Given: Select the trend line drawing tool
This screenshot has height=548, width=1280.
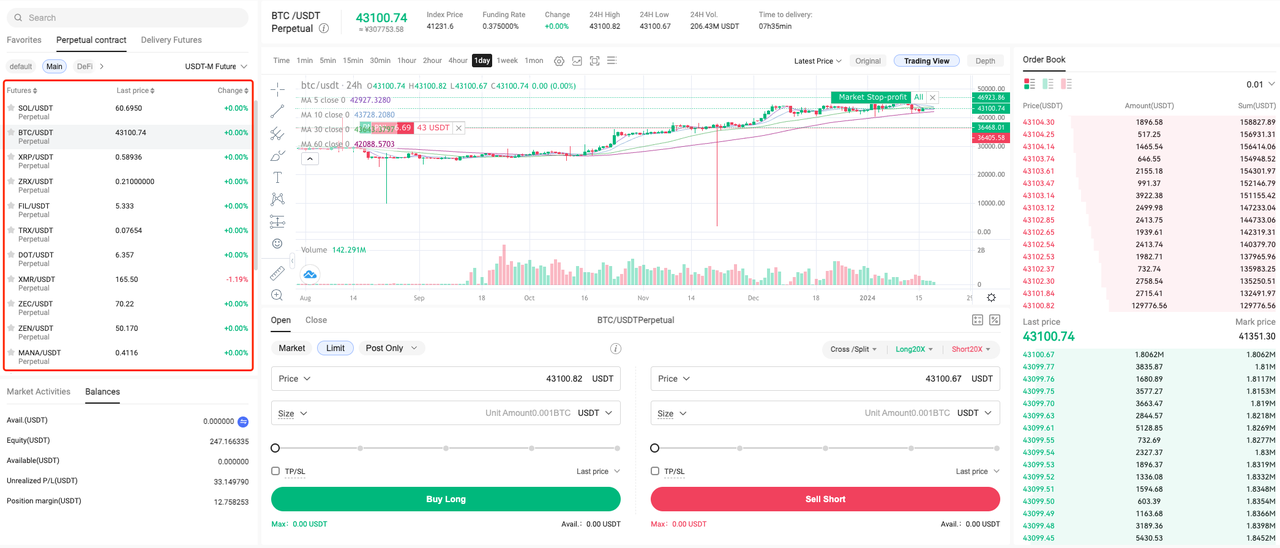Looking at the screenshot, I should [277, 111].
